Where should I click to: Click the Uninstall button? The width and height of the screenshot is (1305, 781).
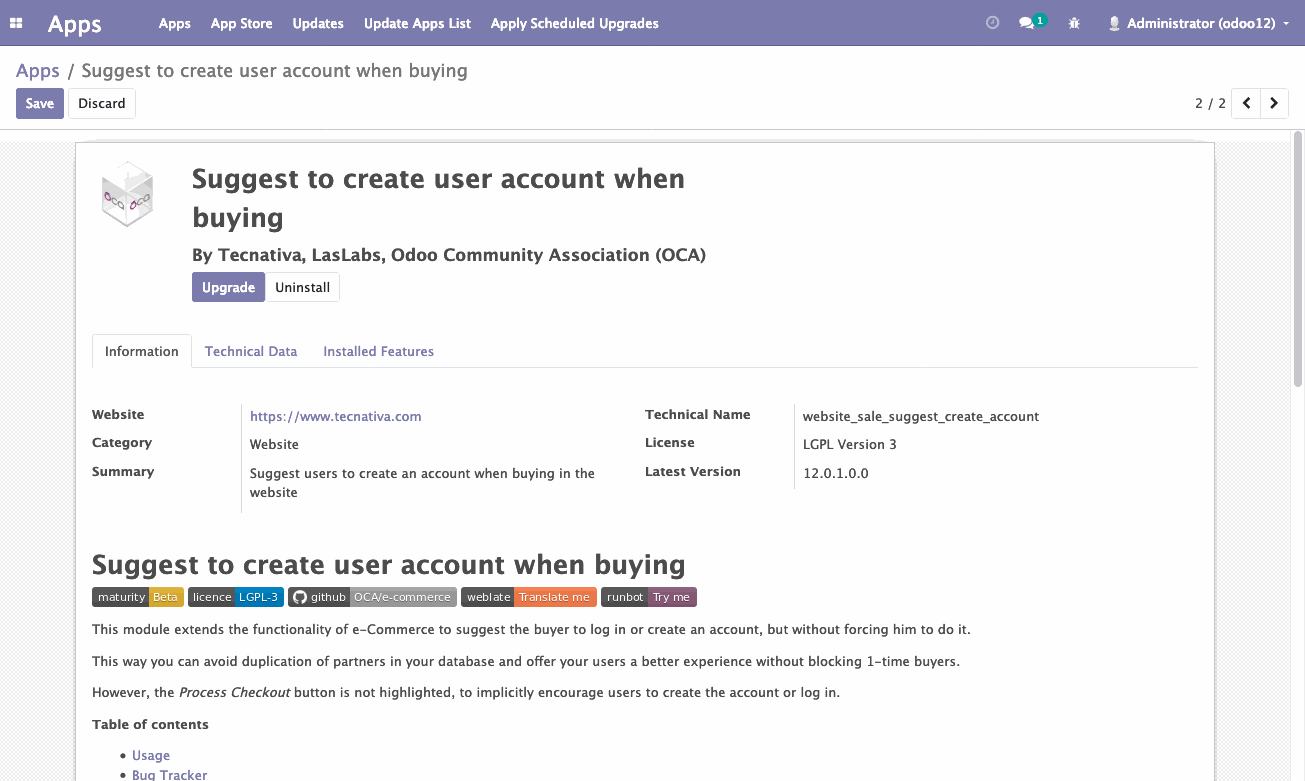pyautogui.click(x=303, y=287)
